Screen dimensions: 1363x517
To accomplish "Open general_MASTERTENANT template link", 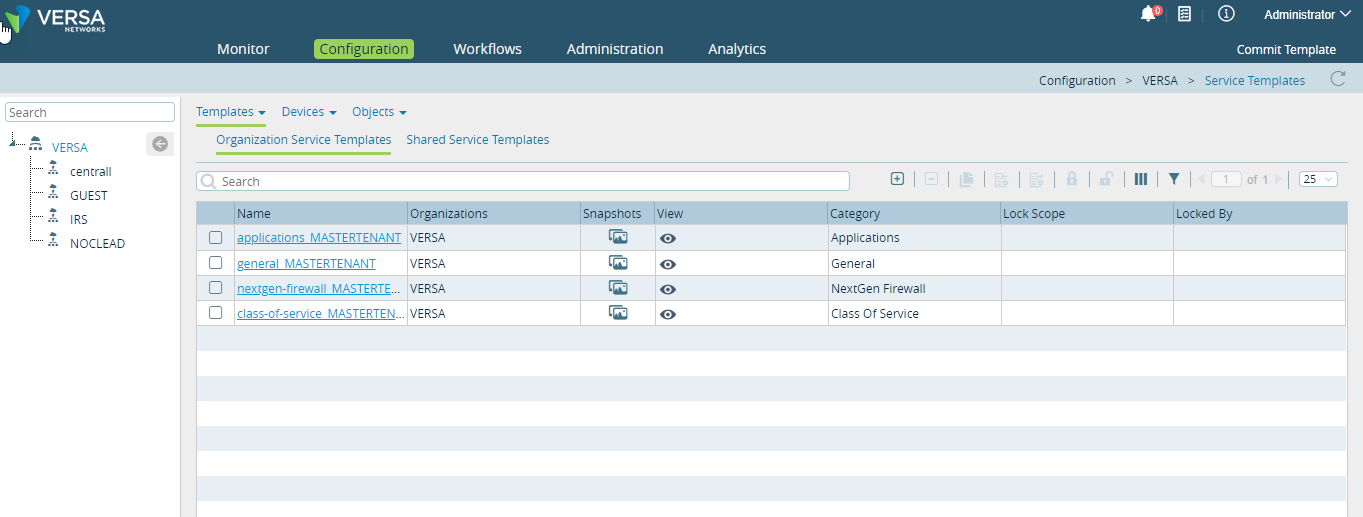I will point(306,263).
